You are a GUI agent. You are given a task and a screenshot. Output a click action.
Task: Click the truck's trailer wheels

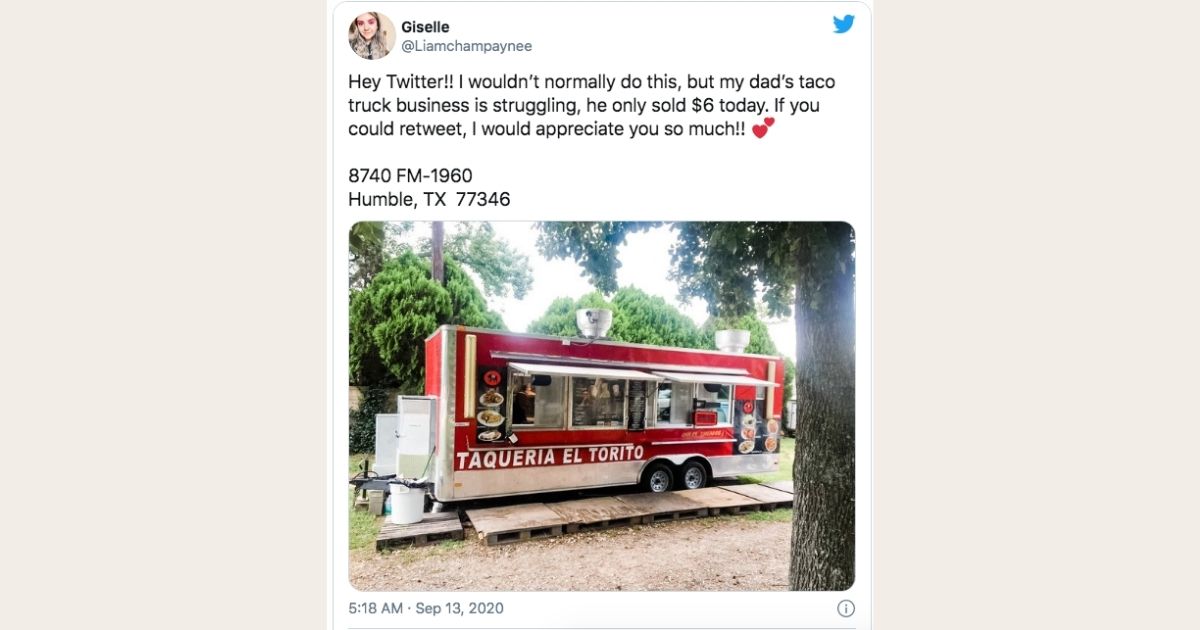676,477
